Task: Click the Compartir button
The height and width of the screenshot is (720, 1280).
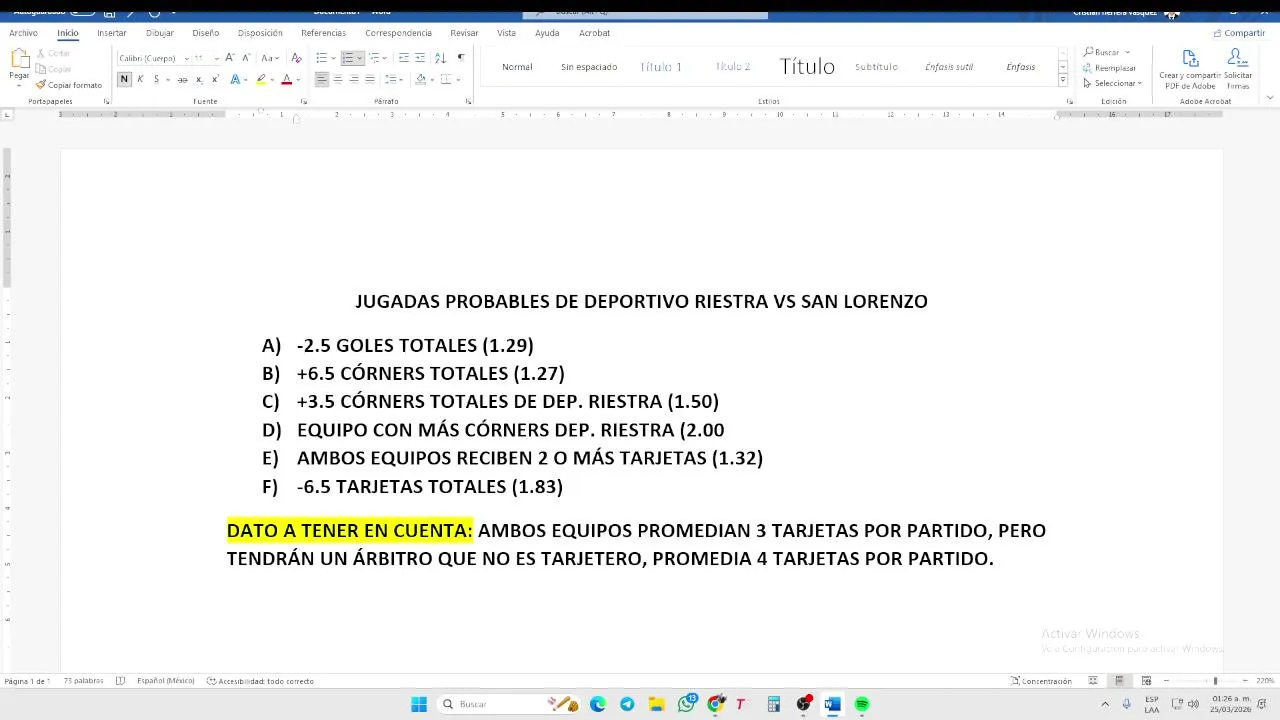Action: click(x=1239, y=33)
